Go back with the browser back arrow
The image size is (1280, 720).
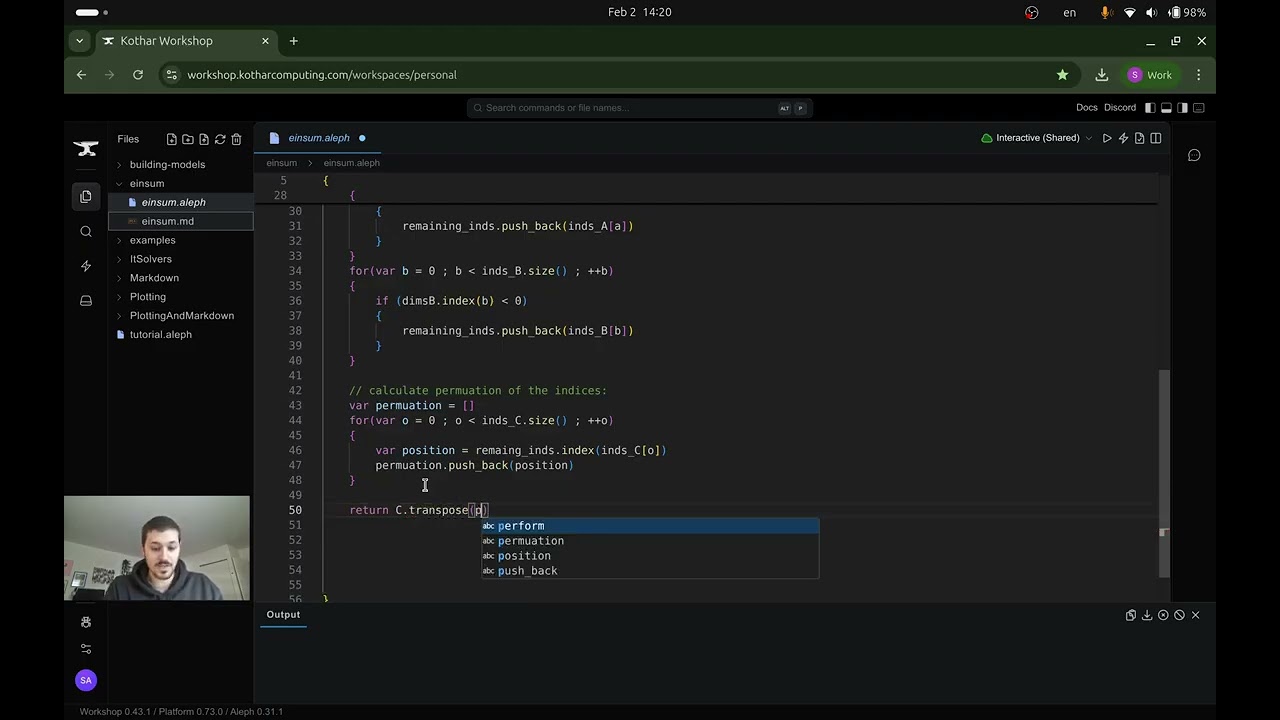point(82,75)
